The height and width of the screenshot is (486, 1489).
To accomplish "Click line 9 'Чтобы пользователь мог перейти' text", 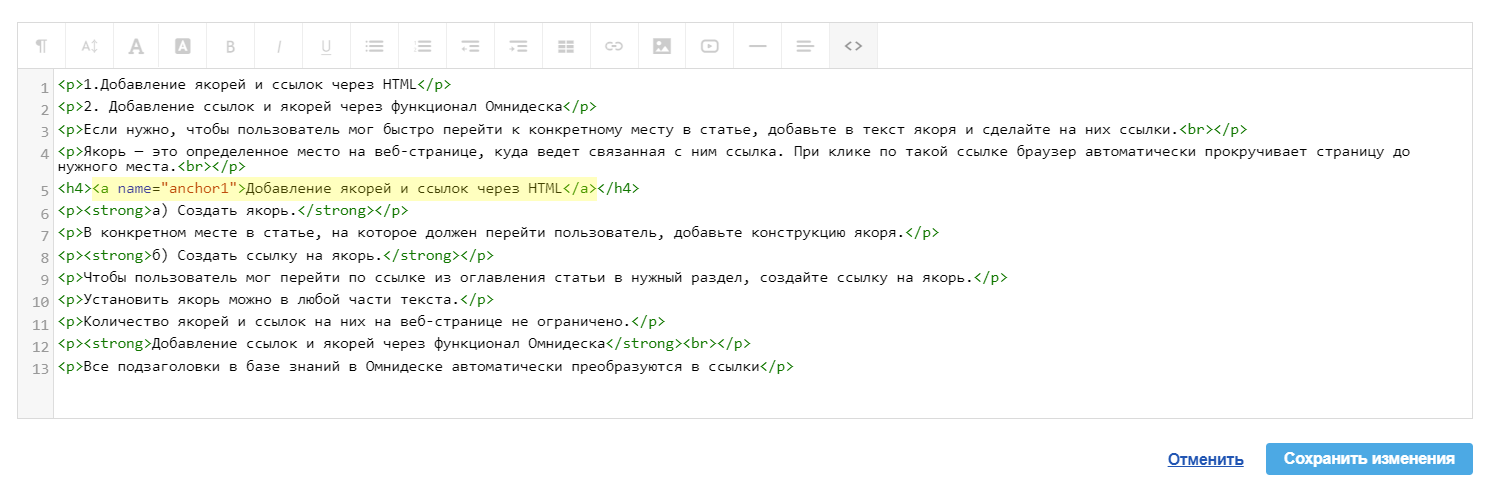I will (532, 277).
